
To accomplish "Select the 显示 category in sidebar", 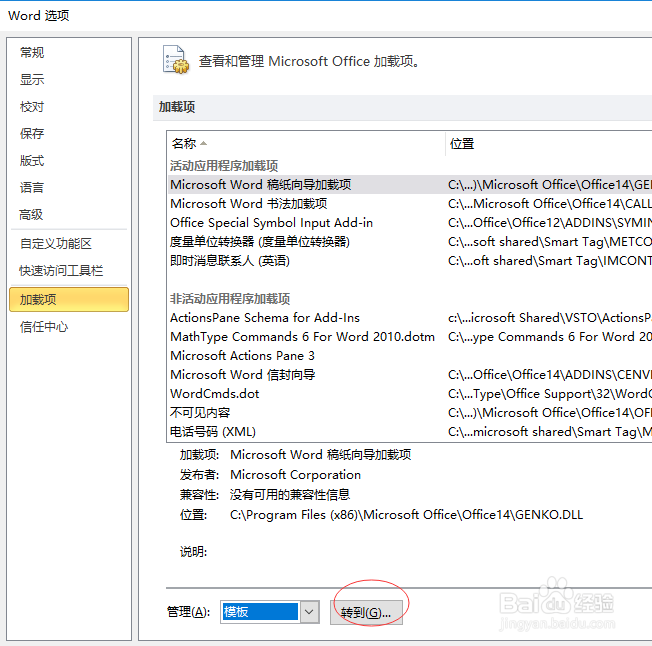I will click(32, 79).
